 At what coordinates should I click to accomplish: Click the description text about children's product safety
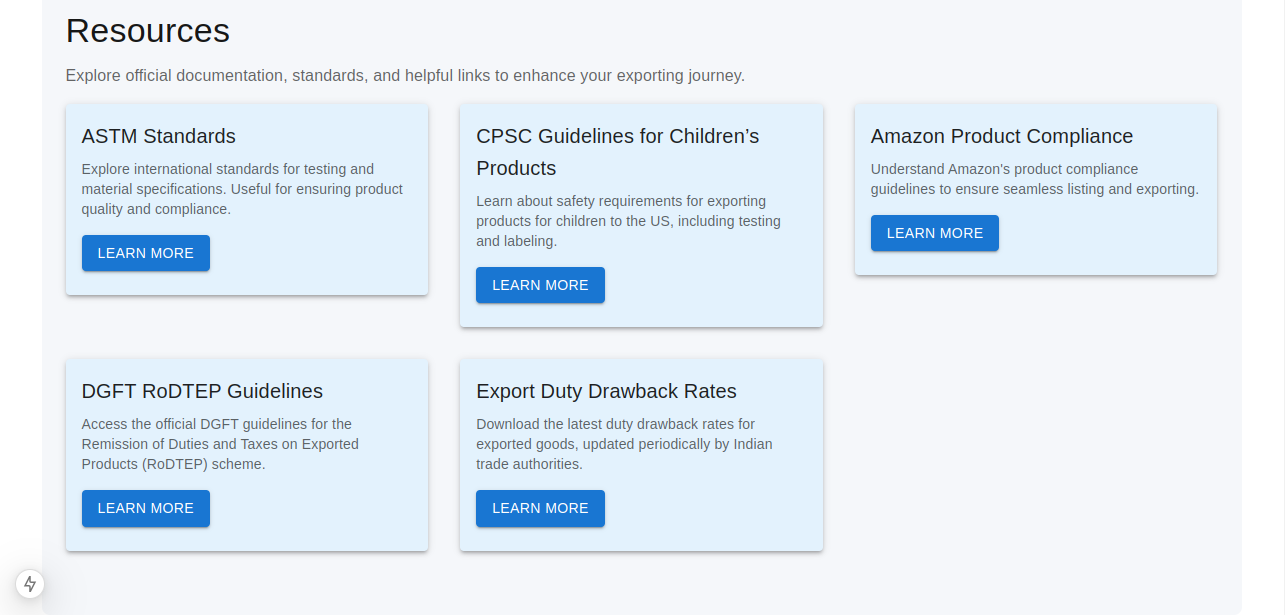628,220
